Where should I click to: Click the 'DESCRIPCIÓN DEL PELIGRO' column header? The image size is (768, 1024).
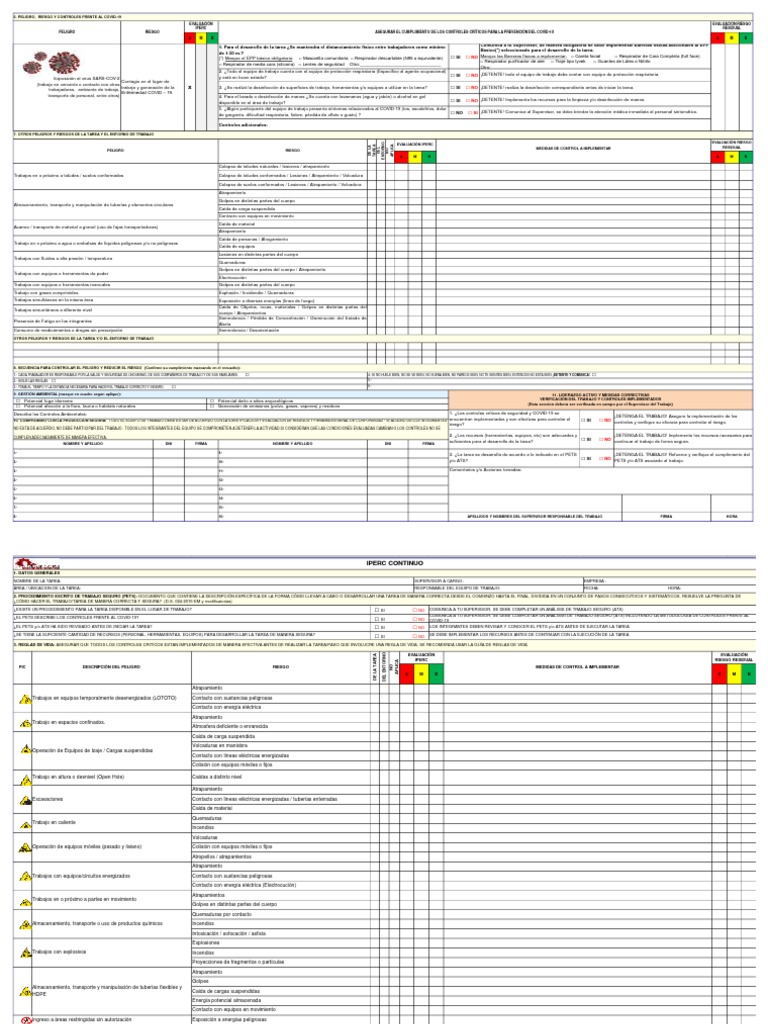pyautogui.click(x=111, y=667)
